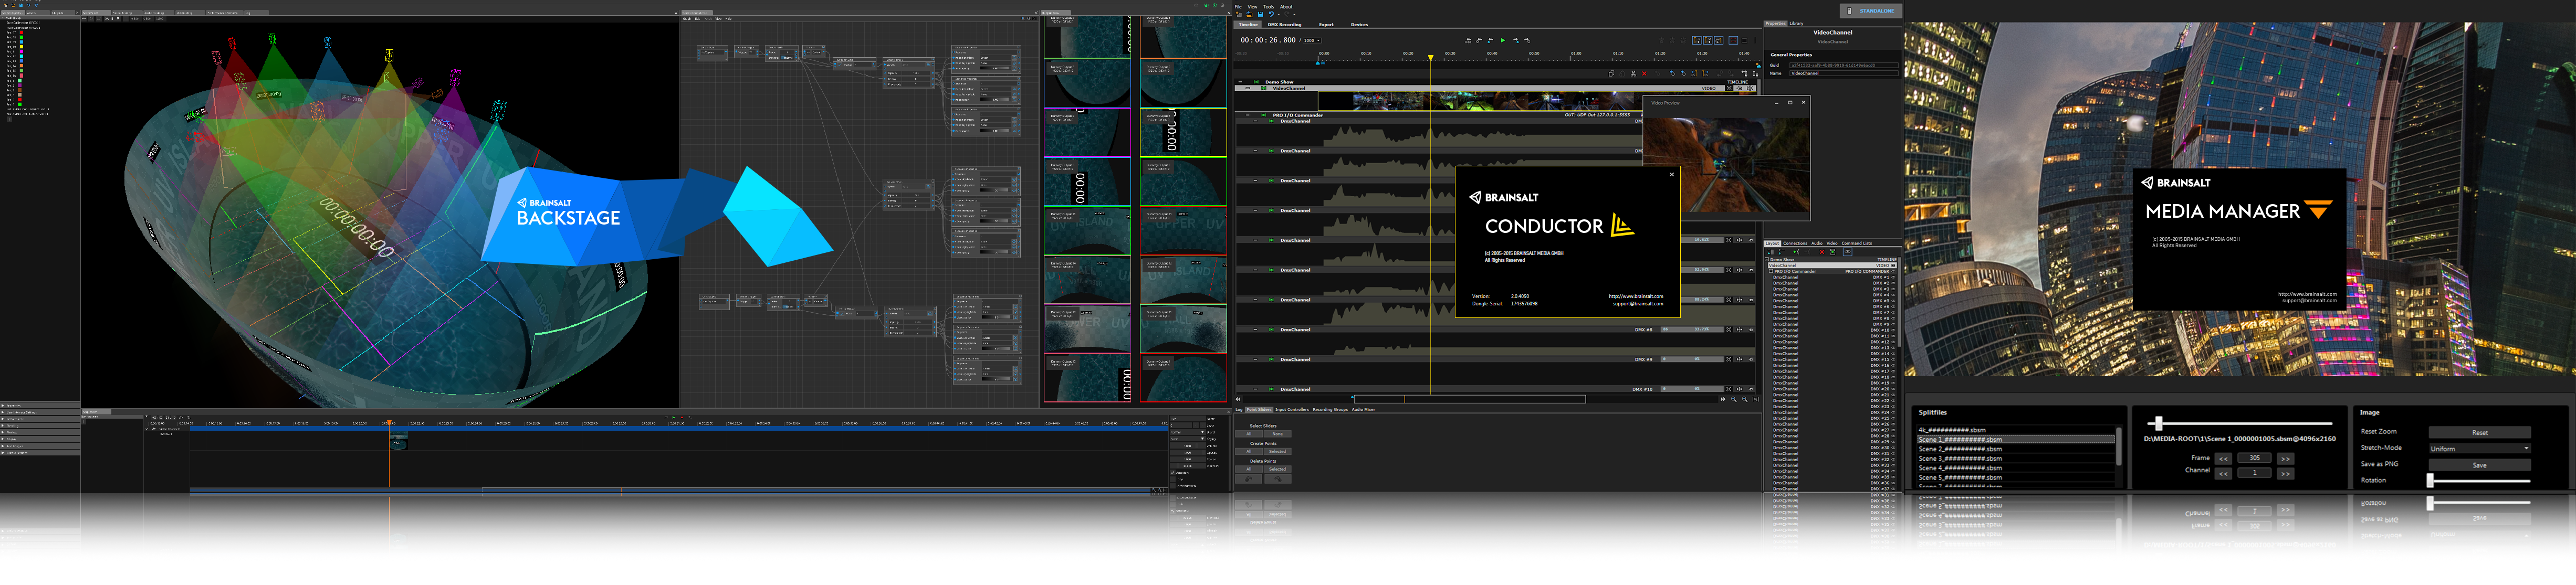2576x585 pixels.
Task: Click the fit-height icon on the DMX #8 row
Action: [1740, 330]
